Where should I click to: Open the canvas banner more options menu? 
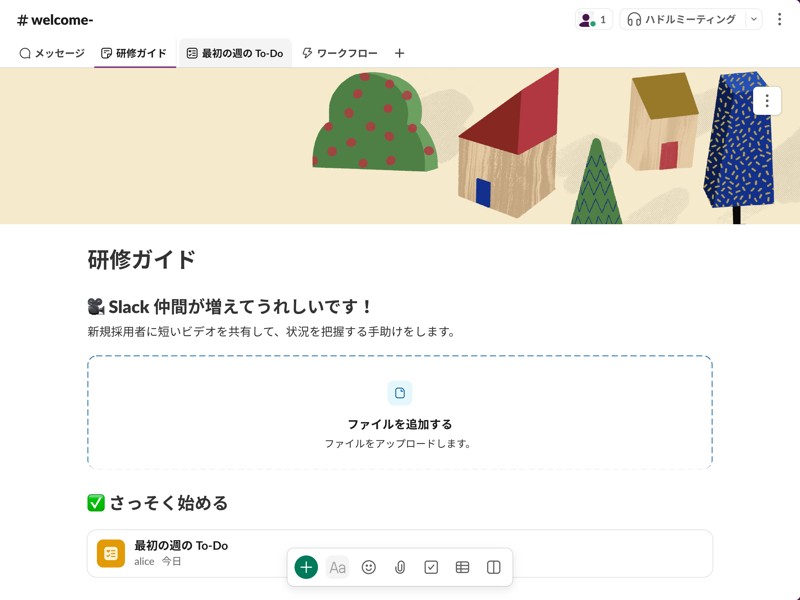point(767,101)
